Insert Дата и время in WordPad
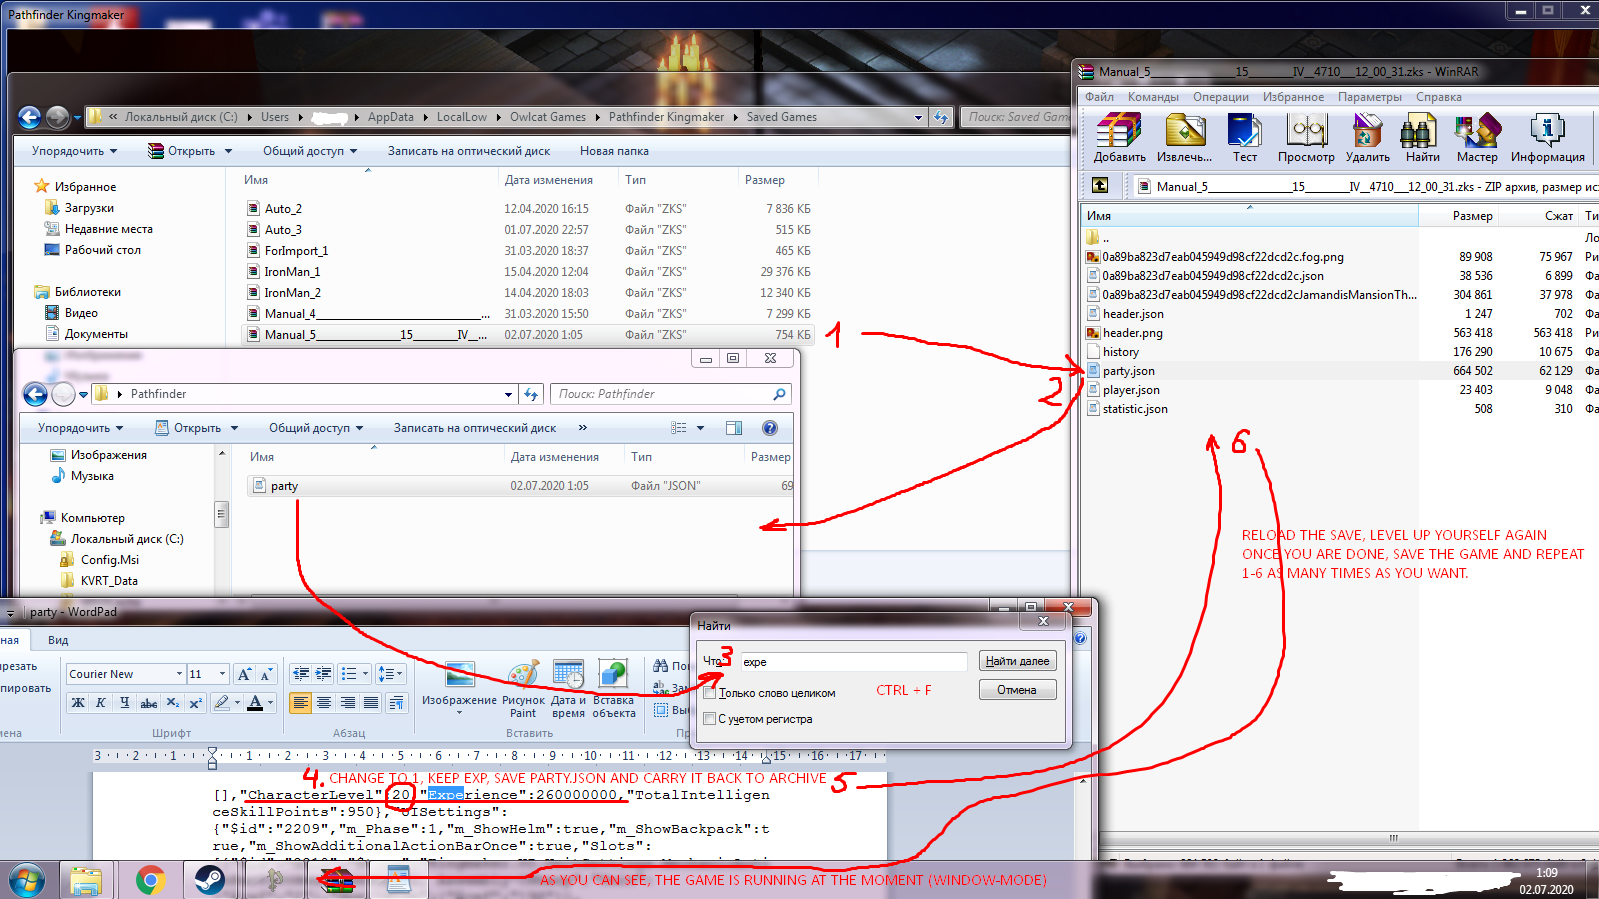The height and width of the screenshot is (899, 1599). 568,688
